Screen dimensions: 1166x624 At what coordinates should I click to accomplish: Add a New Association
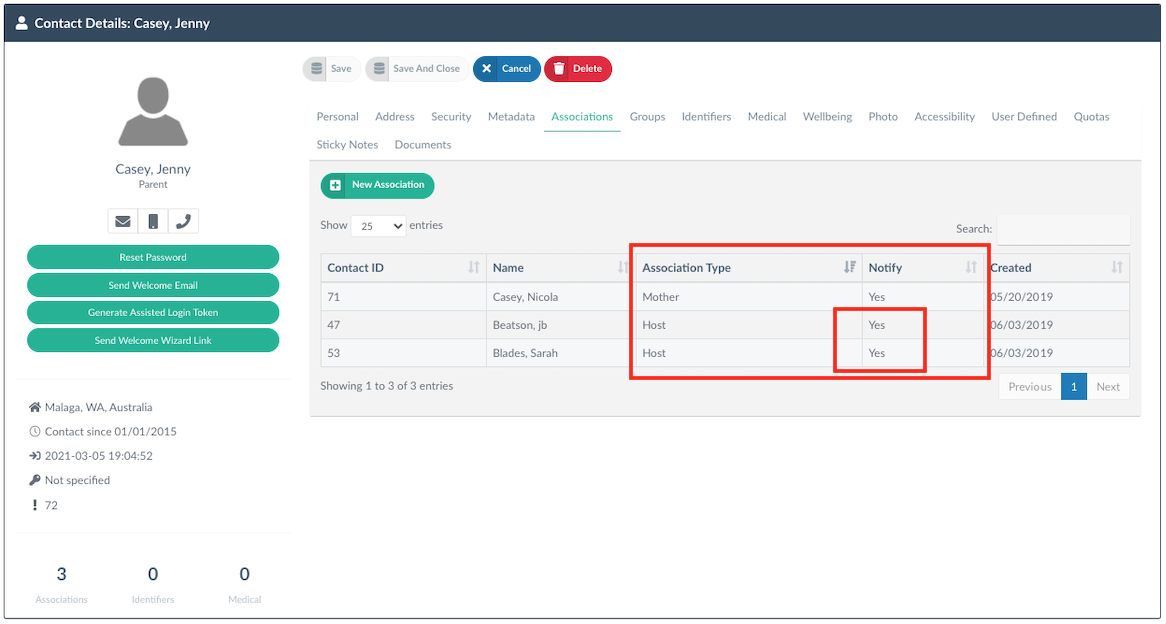click(377, 185)
